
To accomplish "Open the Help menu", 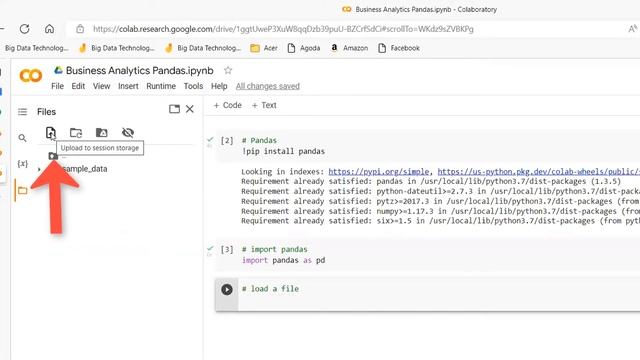I will pyautogui.click(x=219, y=86).
